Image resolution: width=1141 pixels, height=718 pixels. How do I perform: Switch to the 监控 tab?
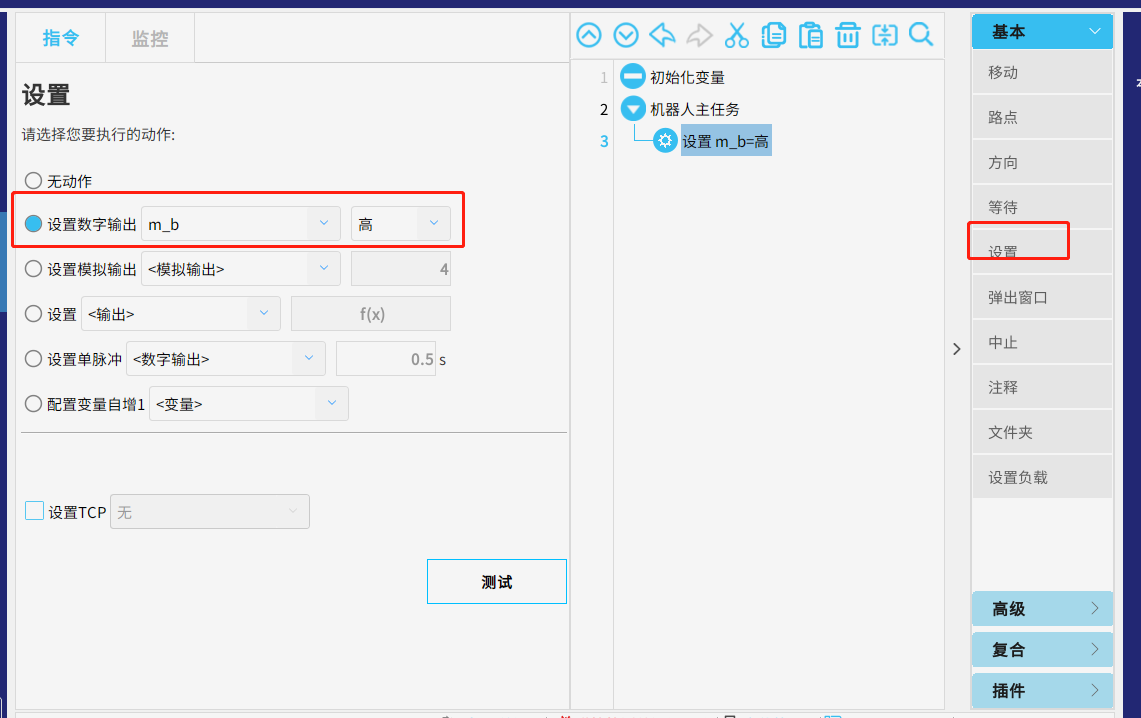point(150,39)
